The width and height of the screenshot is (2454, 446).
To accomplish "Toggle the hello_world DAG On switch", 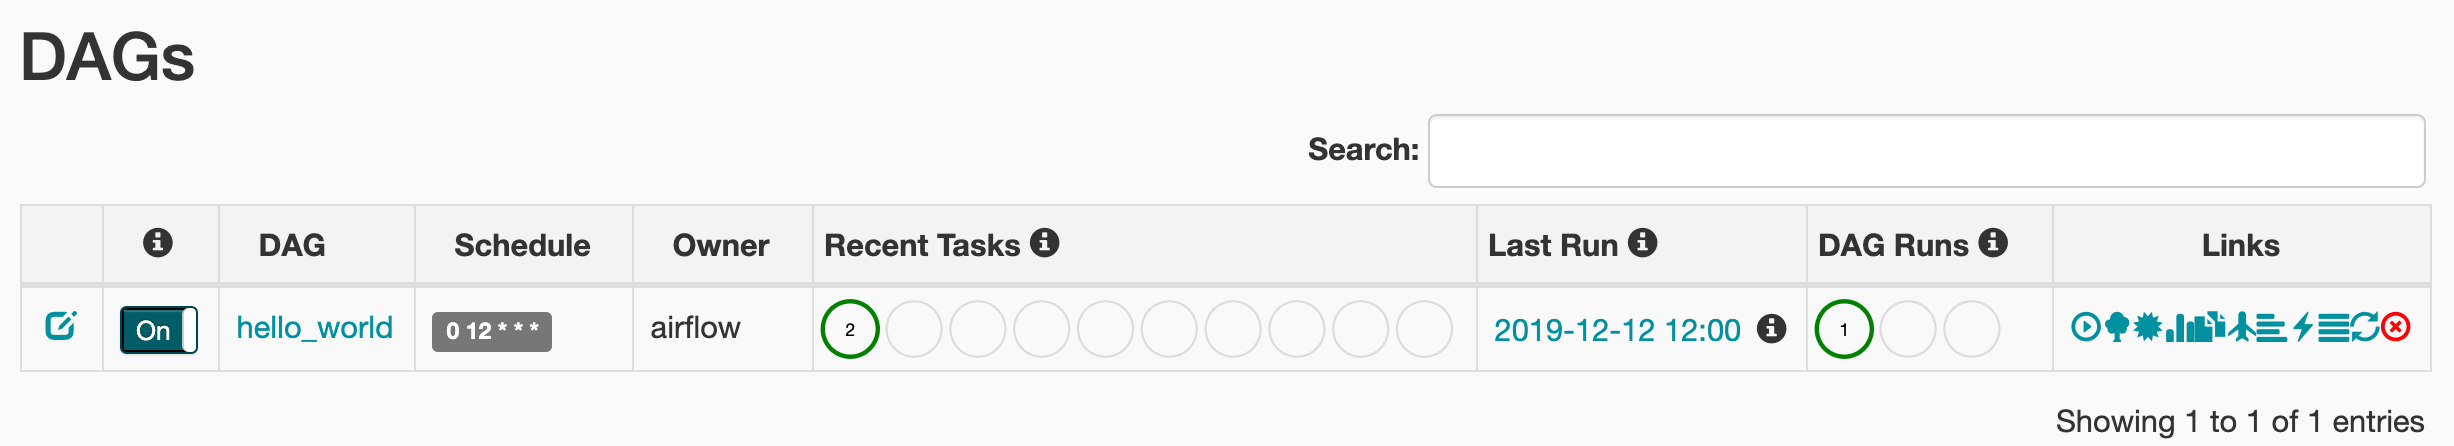I will [158, 330].
